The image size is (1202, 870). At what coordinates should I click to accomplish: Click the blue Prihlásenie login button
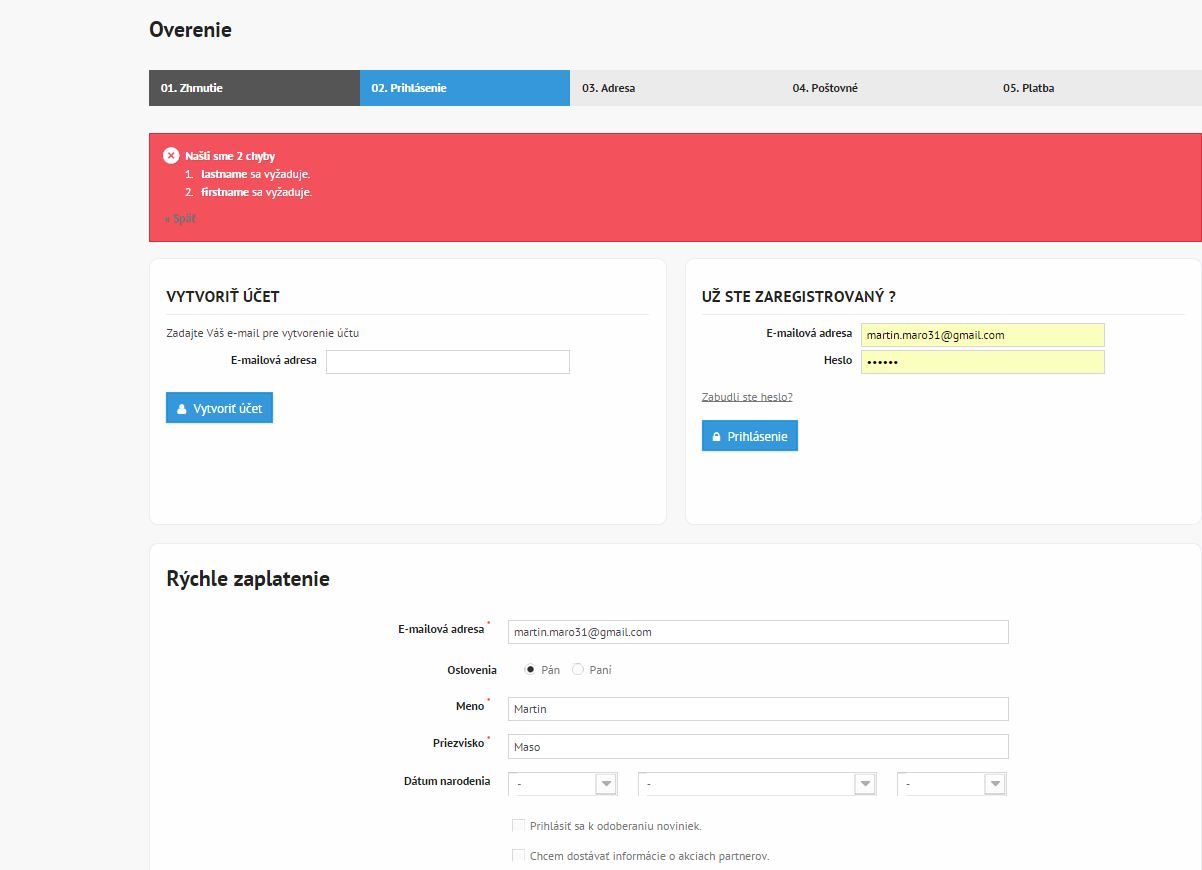click(x=750, y=436)
